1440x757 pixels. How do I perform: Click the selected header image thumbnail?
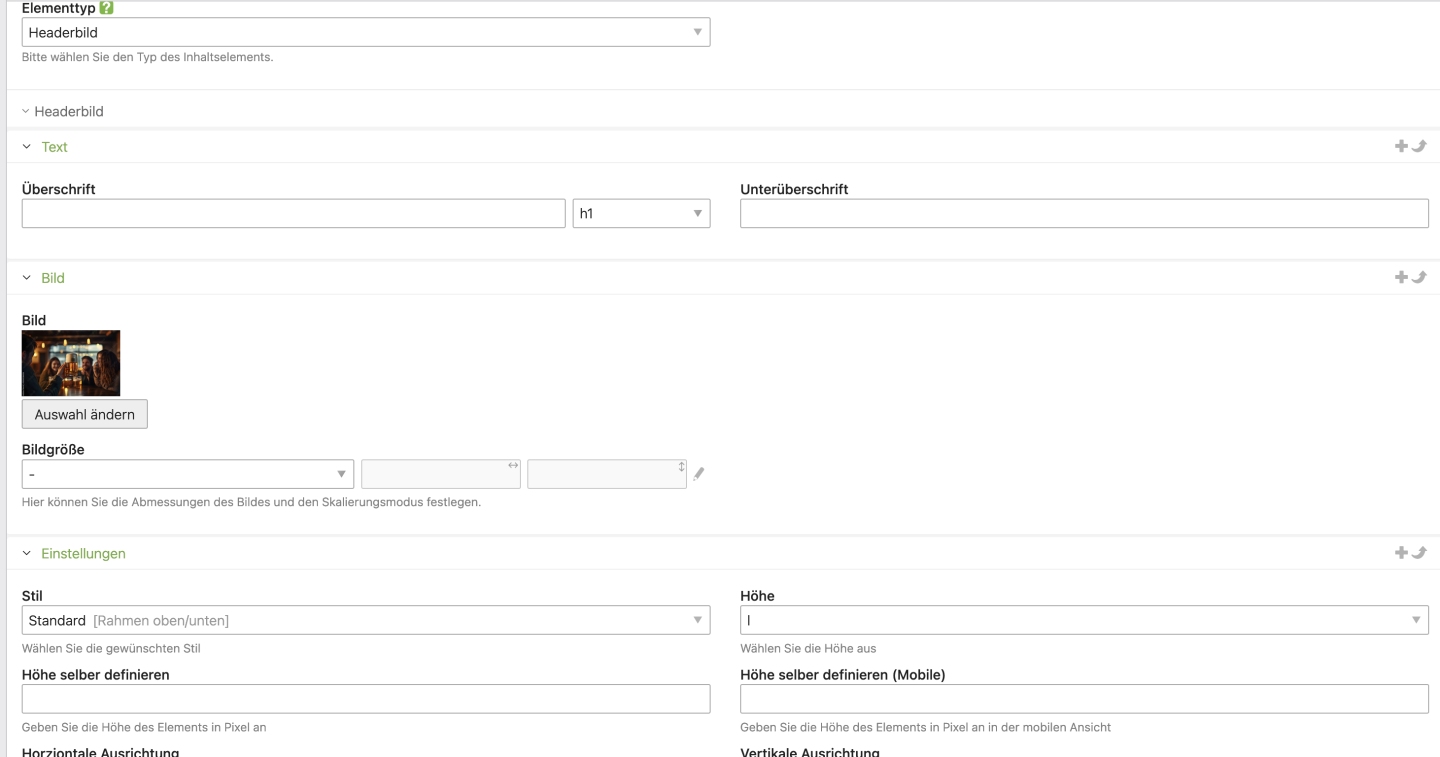click(x=71, y=363)
